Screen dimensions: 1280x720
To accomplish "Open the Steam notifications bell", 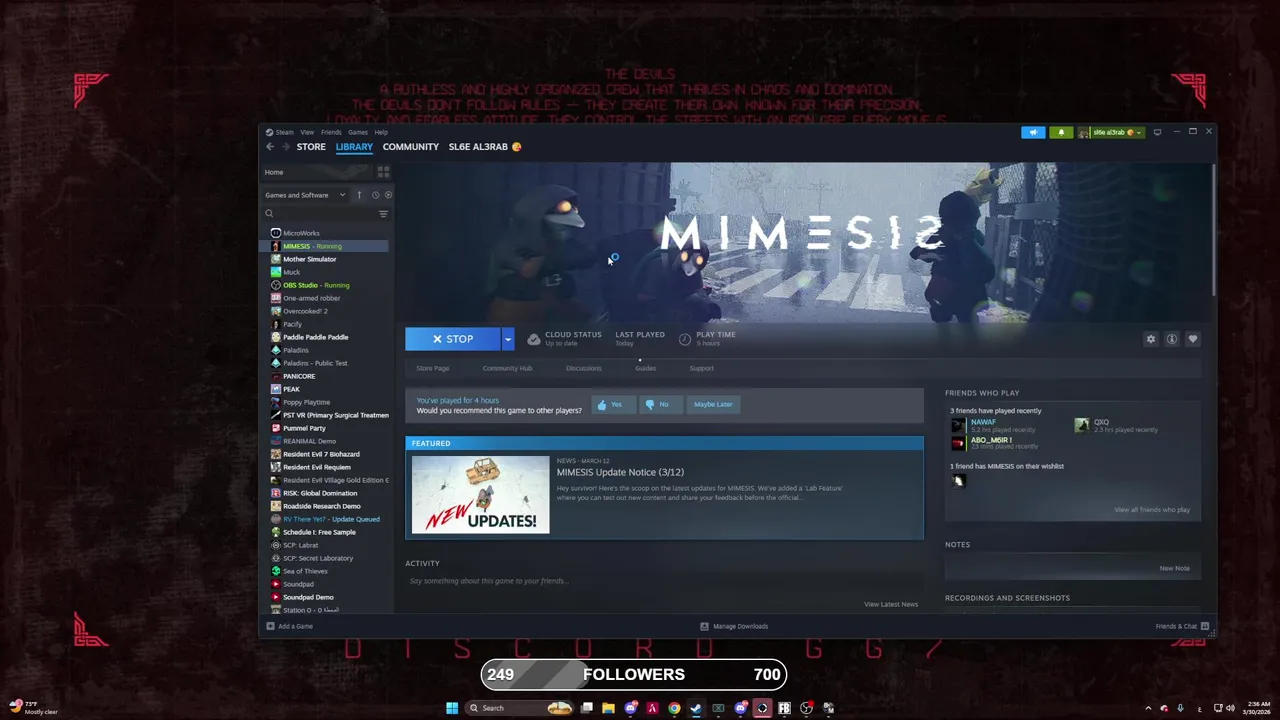I will (1061, 132).
